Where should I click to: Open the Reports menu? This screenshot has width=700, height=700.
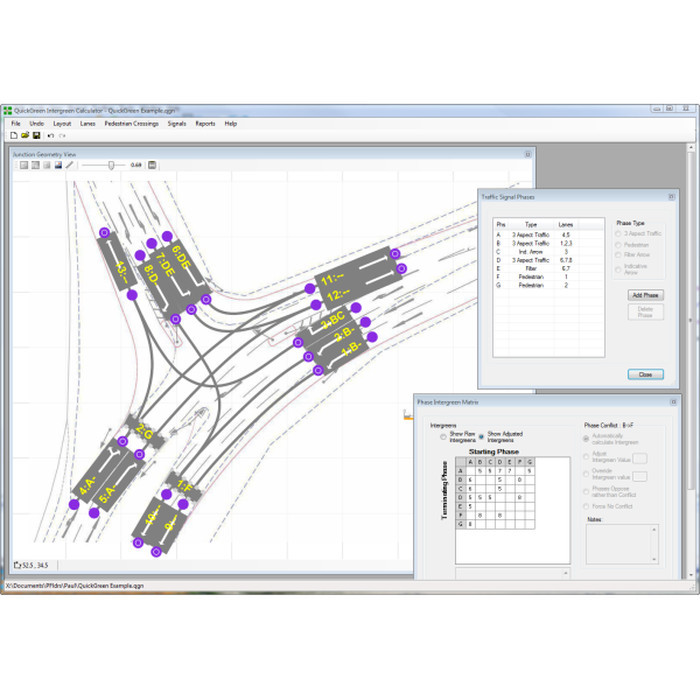(x=205, y=123)
